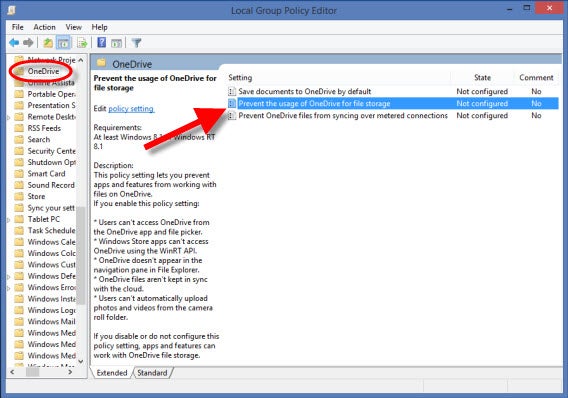The width and height of the screenshot is (568, 398).
Task: Toggle the Show/Hide Action Pane icon
Action: [116, 43]
